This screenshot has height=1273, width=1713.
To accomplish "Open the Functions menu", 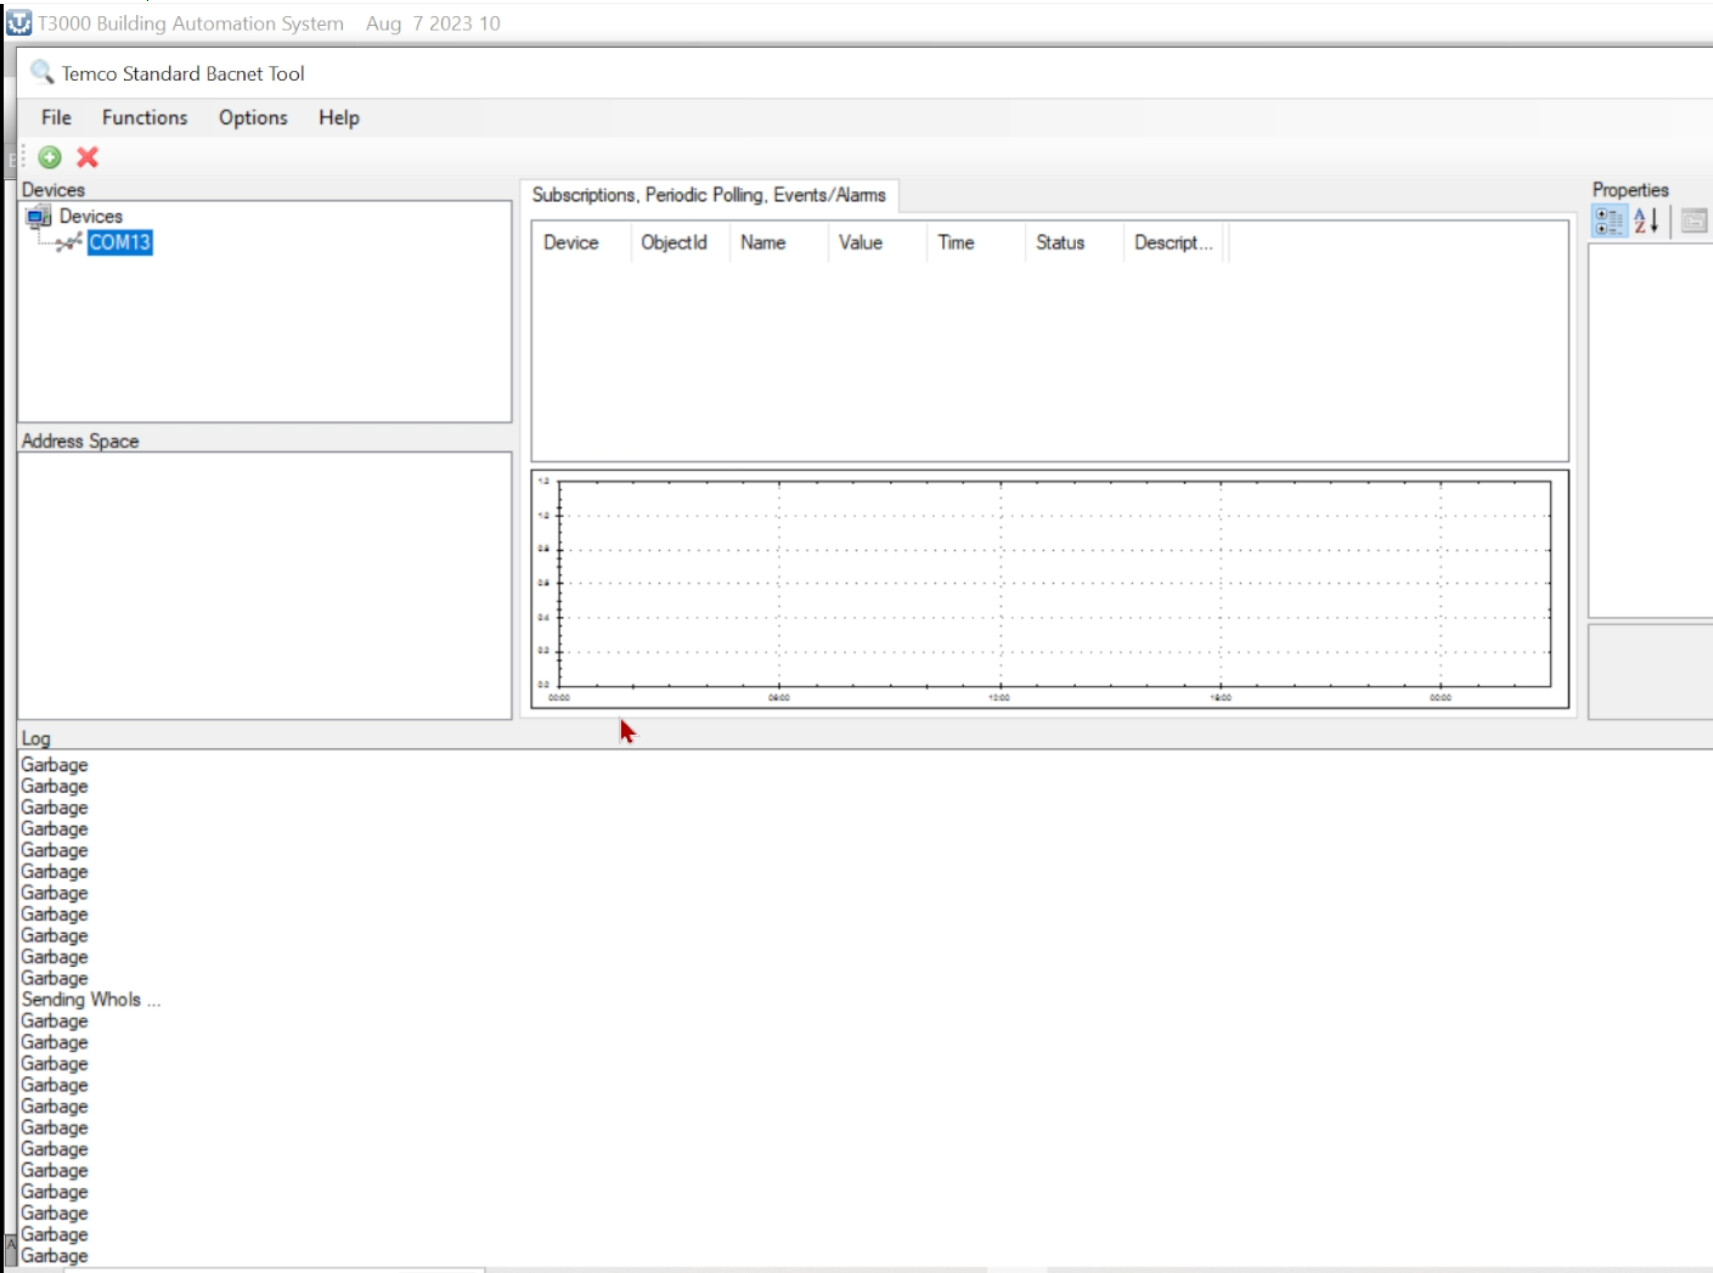I will (144, 118).
